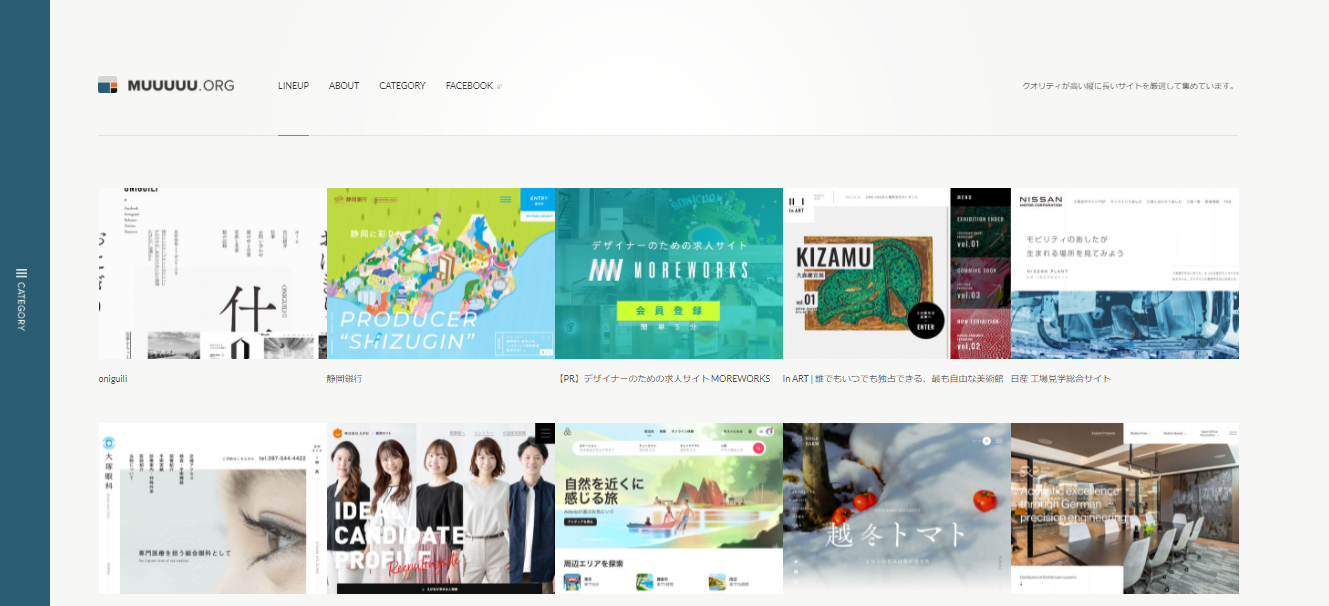The image size is (1329, 606).
Task: Click the 日産 工場見学総合サイト caption
Action: pos(1060,379)
